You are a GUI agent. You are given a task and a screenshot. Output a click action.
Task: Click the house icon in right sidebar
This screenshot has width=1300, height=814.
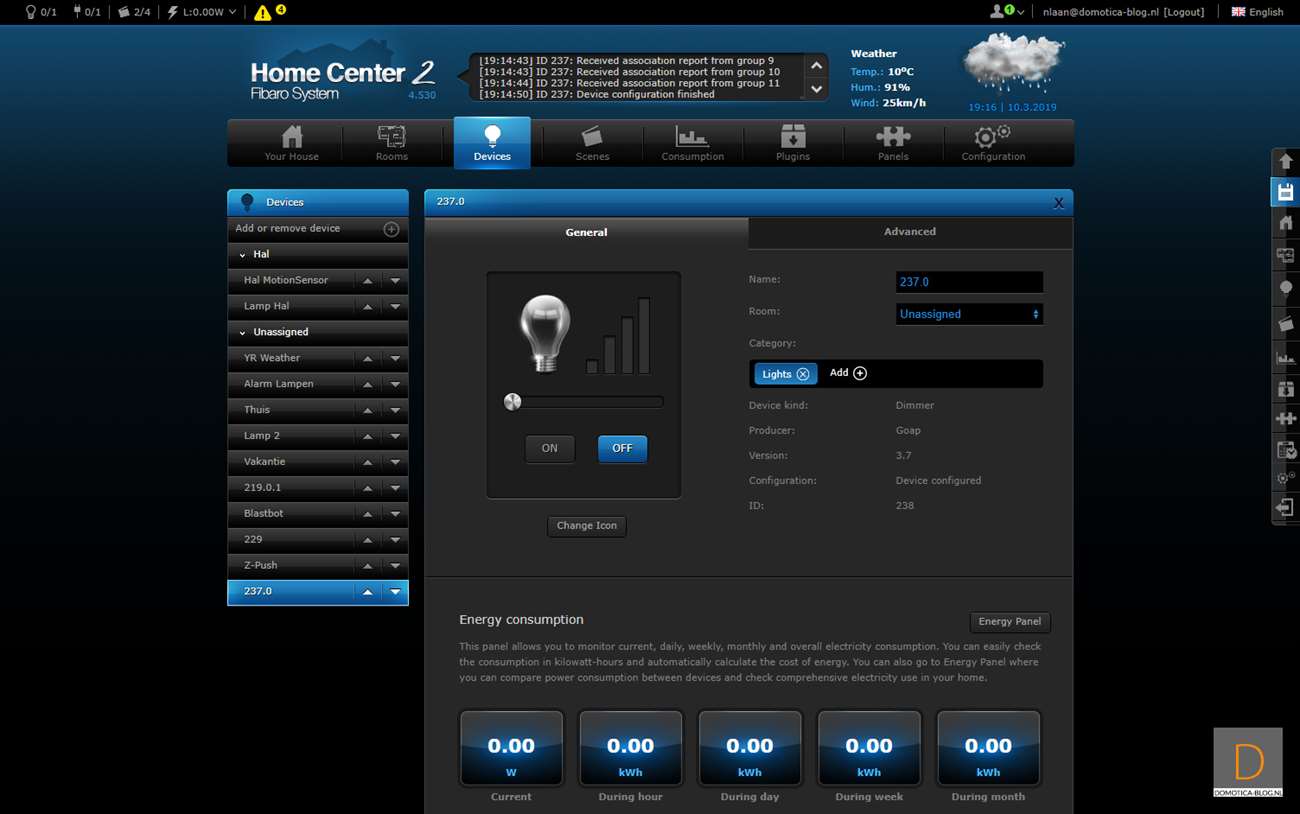1286,223
